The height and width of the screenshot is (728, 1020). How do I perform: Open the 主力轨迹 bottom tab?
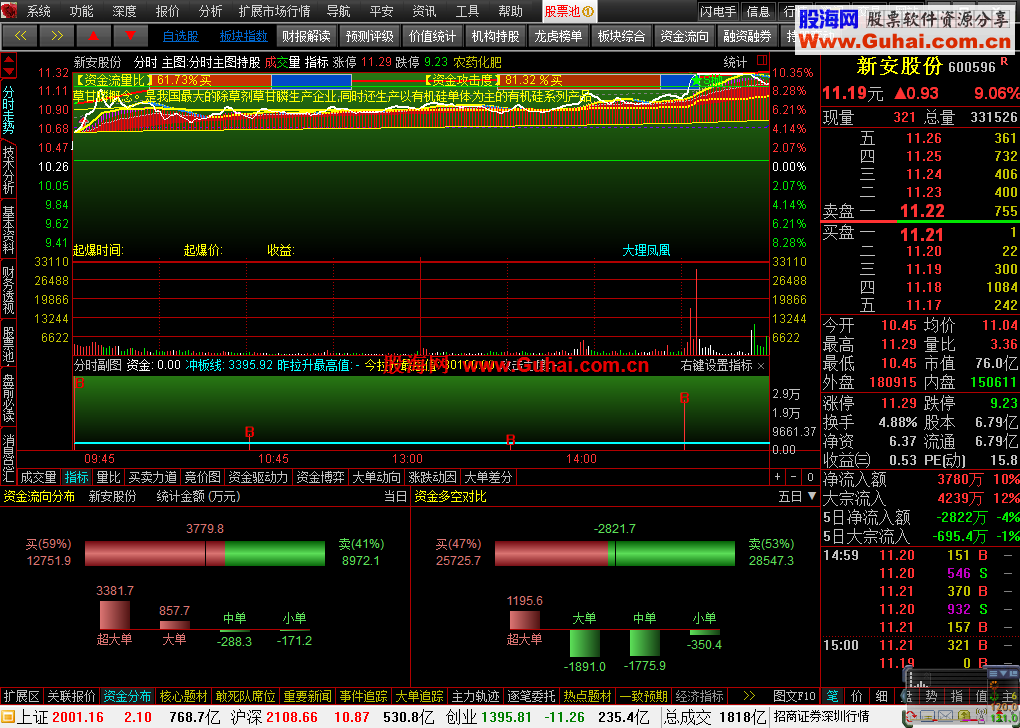pyautogui.click(x=476, y=696)
